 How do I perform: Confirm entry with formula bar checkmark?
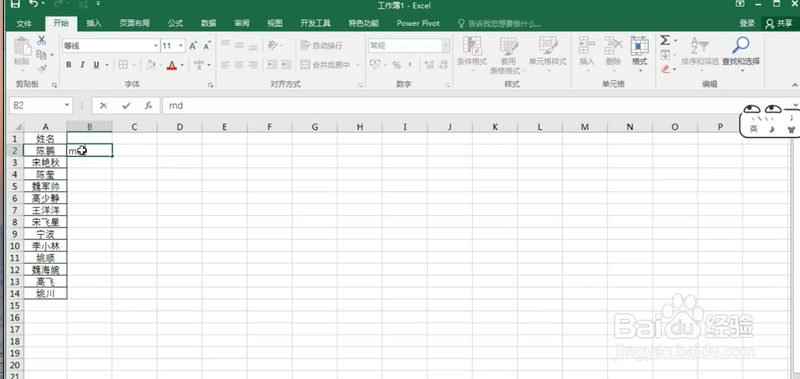point(126,106)
